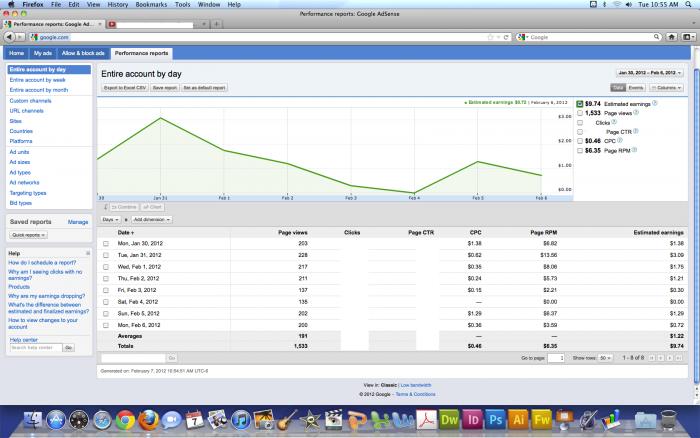Open Entire account by week report
This screenshot has width=700, height=438.
click(x=38, y=80)
